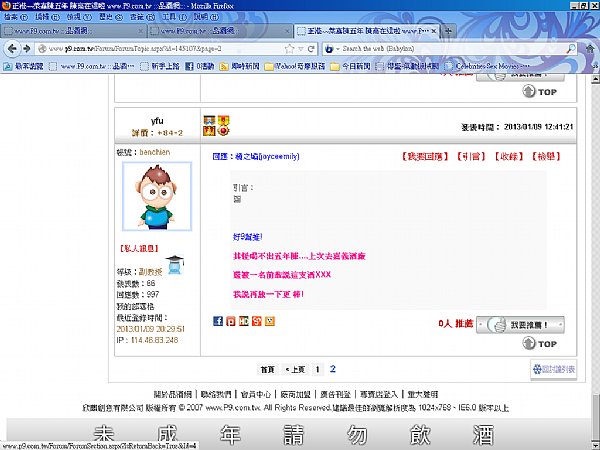Close the active forum topic tab
This screenshot has width=600, height=450.
click(434, 31)
